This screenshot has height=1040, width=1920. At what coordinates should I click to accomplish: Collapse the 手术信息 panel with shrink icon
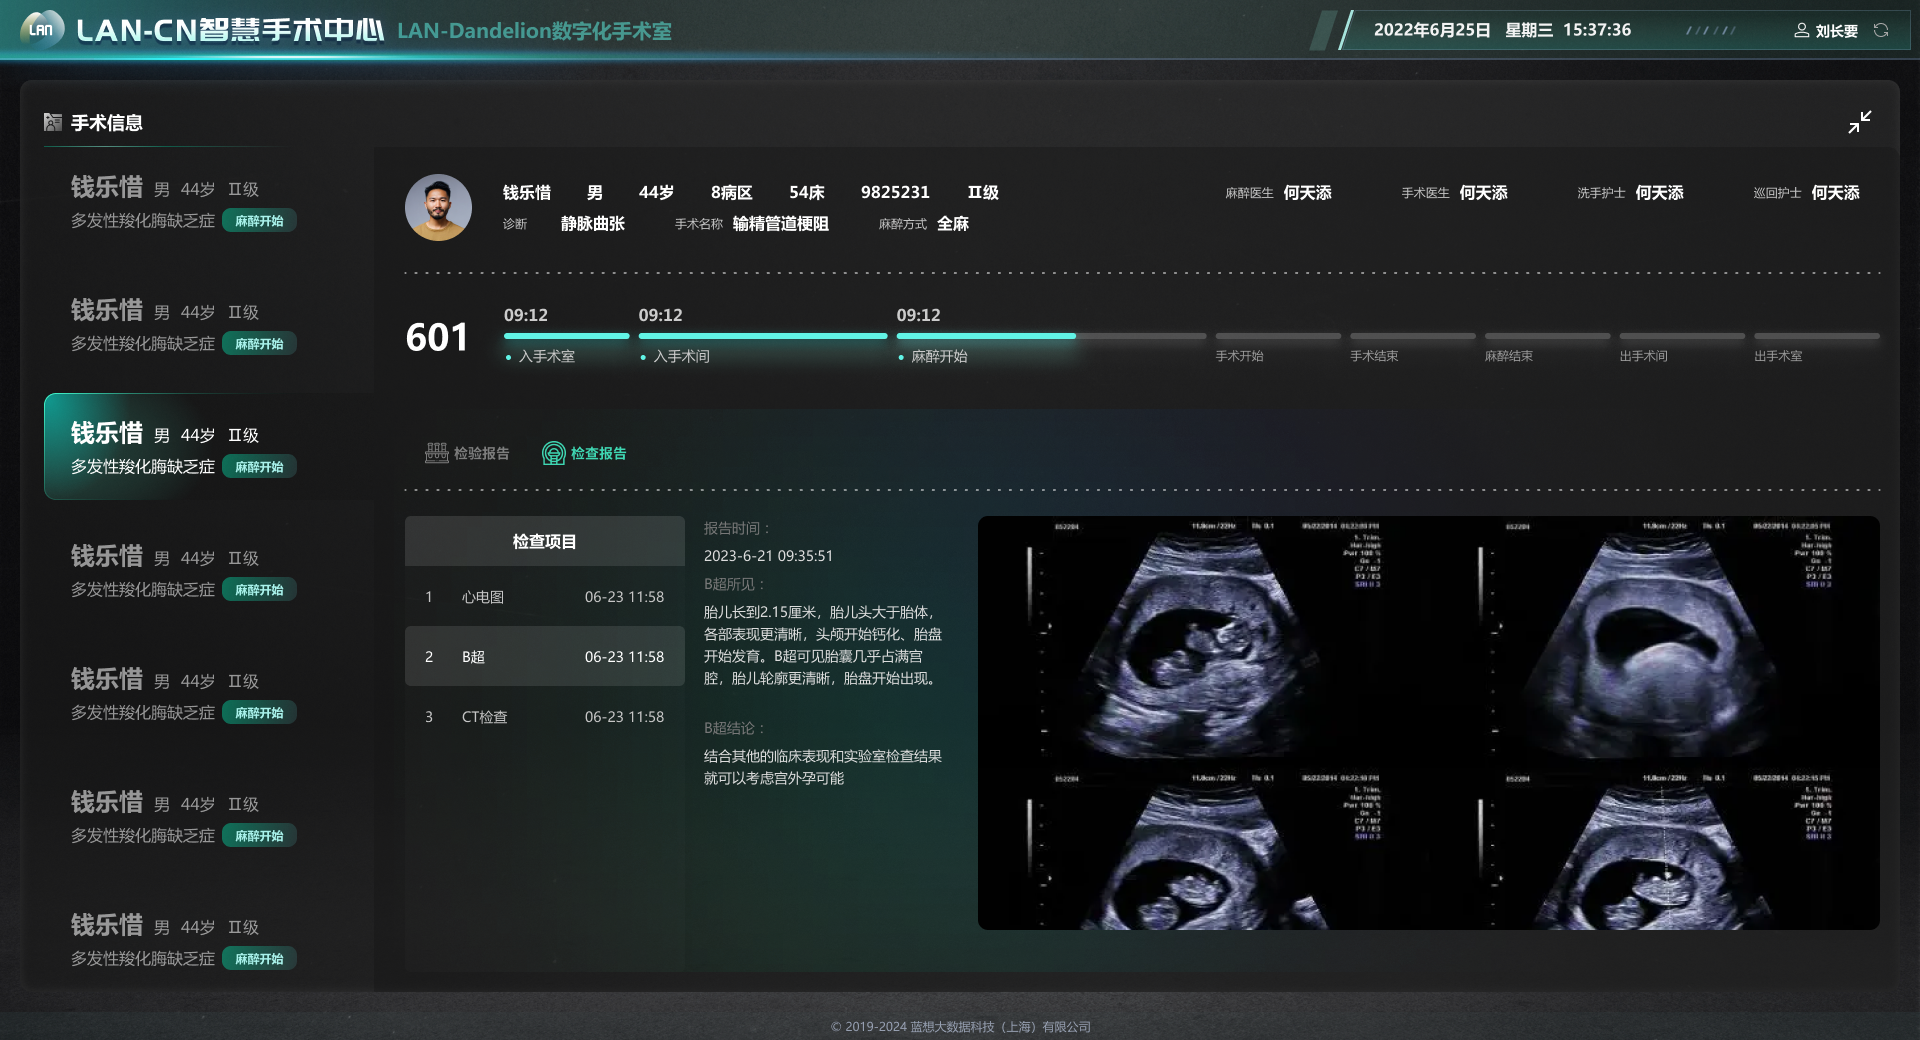[1860, 122]
